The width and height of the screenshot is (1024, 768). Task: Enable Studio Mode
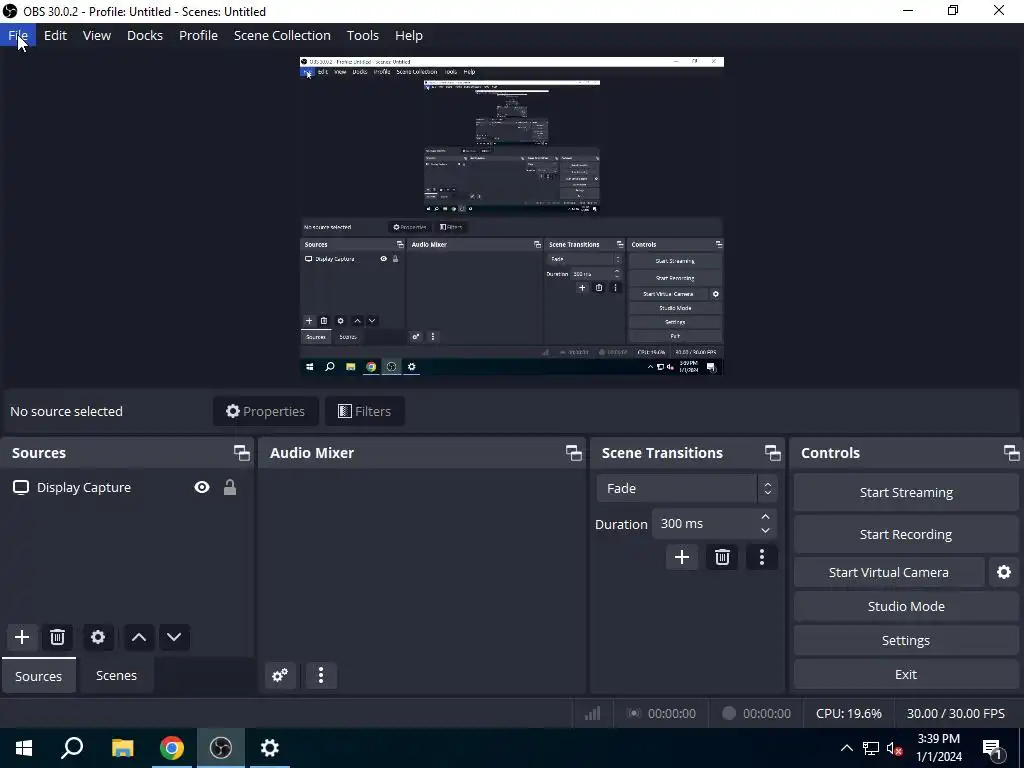906,606
